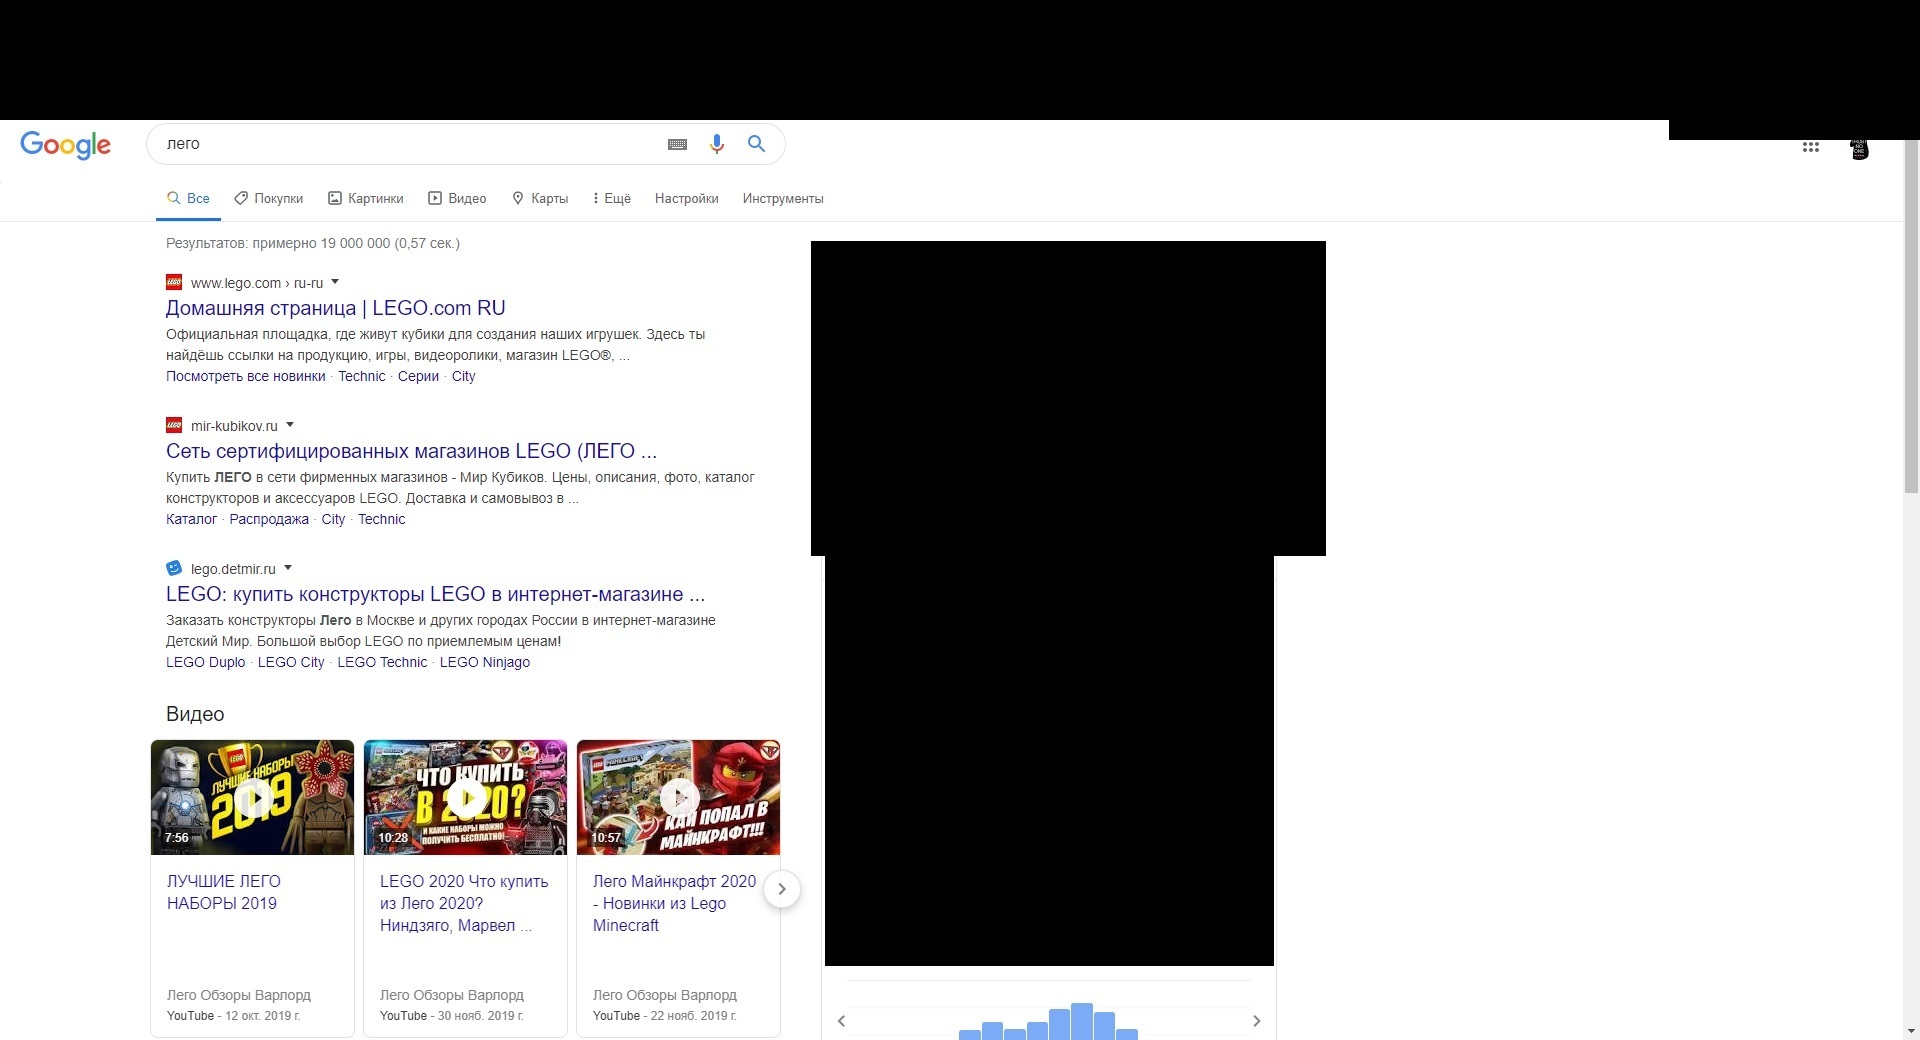Click the page vertical scrollbar
This screenshot has height=1040, width=1920.
pos(1911,316)
